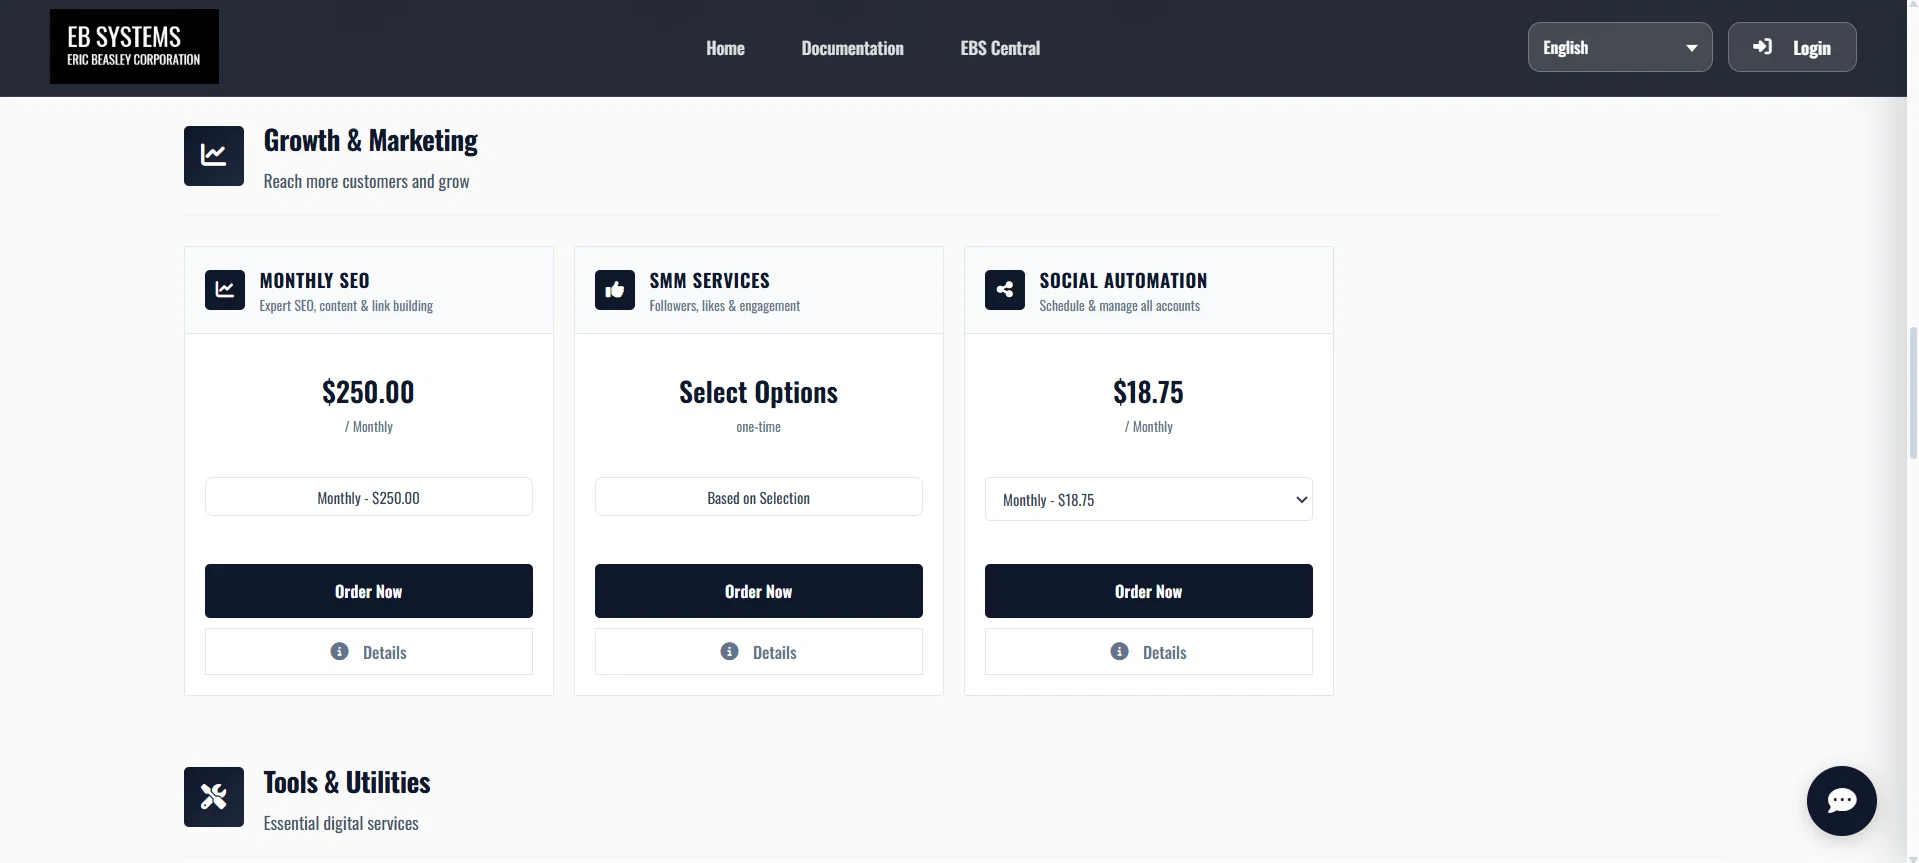
Task: Click the page vertical scrollbar
Action: 1912,390
